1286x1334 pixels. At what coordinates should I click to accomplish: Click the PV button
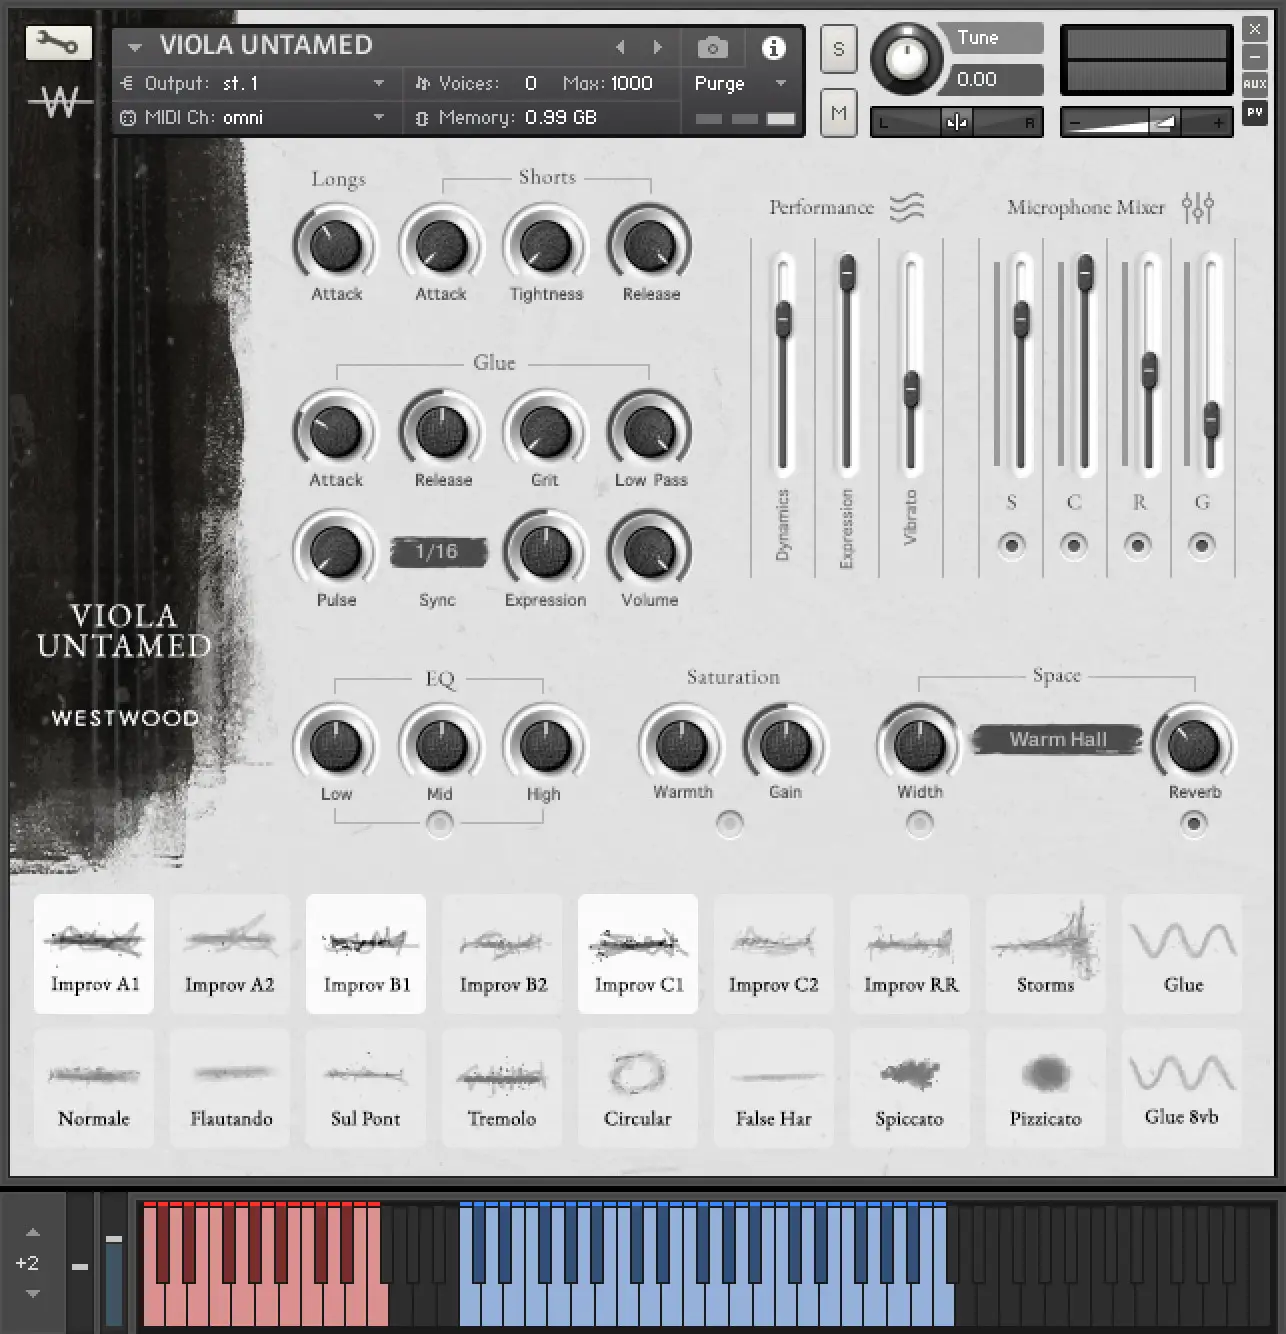(x=1255, y=113)
